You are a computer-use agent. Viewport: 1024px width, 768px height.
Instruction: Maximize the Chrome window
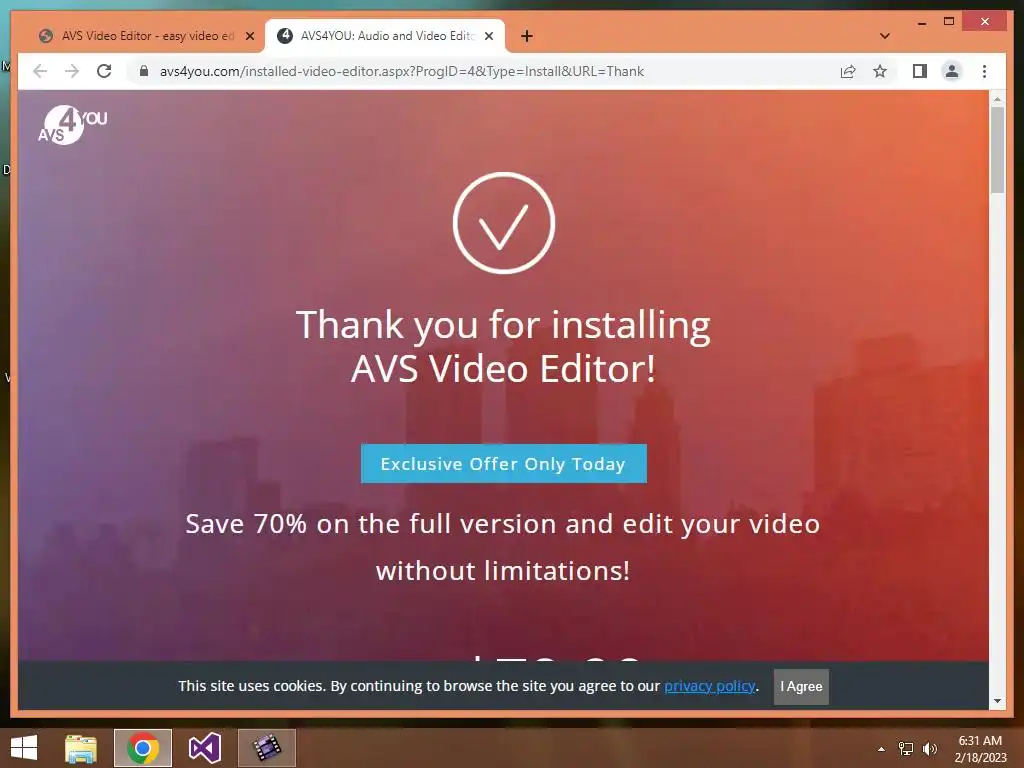[x=949, y=22]
